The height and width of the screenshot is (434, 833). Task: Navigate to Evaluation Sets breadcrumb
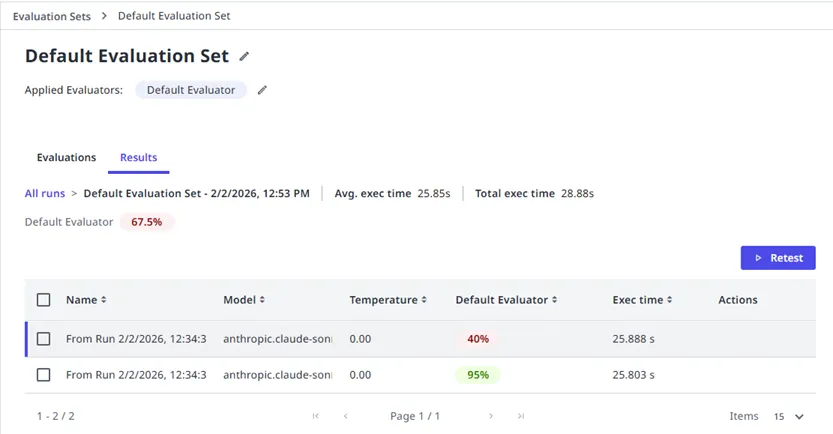[51, 16]
